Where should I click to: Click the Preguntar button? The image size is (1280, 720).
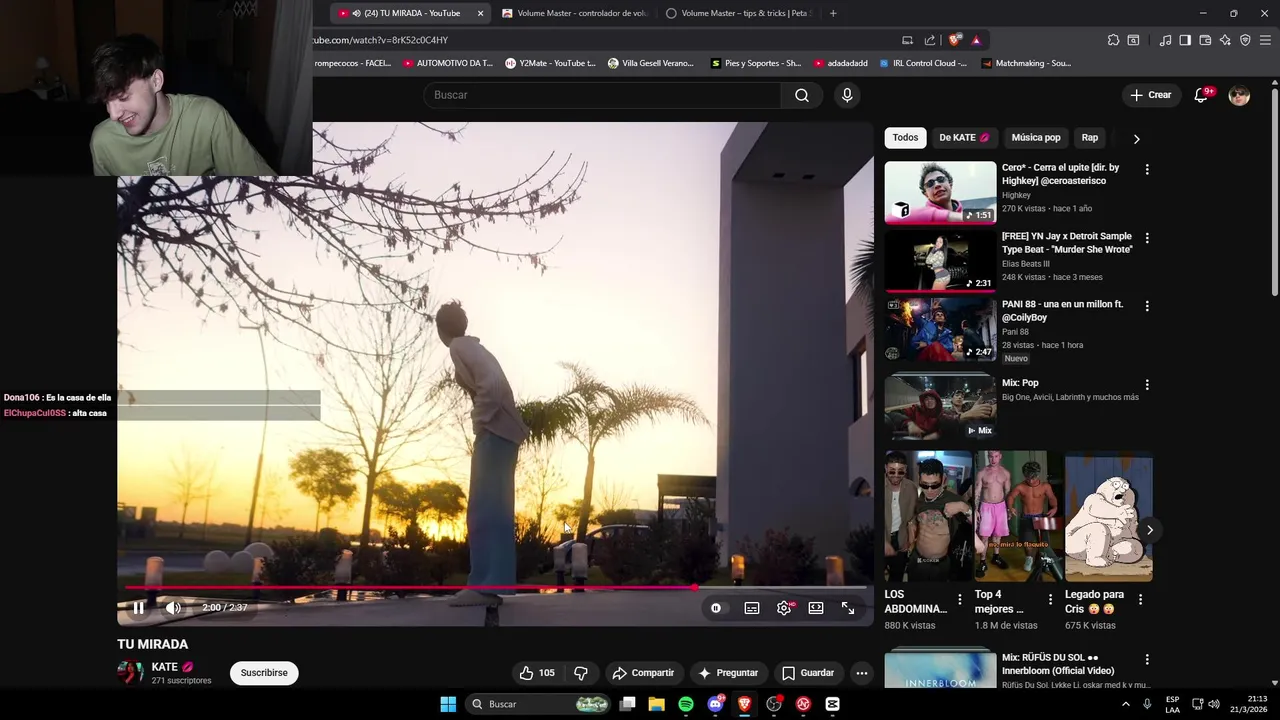pyautogui.click(x=728, y=673)
